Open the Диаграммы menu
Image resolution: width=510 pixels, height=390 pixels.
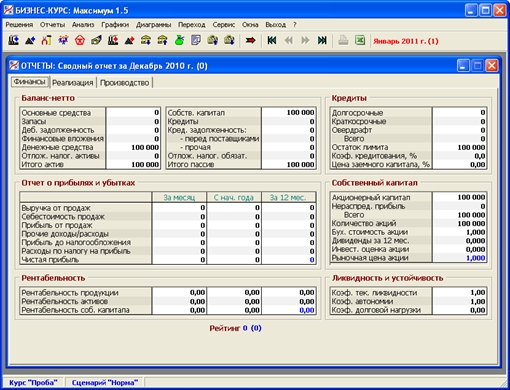coord(153,25)
